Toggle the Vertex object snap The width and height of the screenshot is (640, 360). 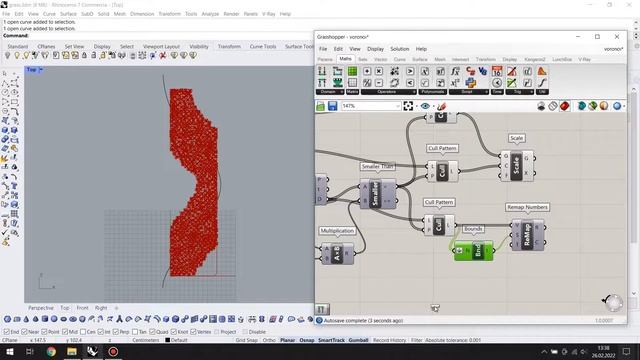193,332
